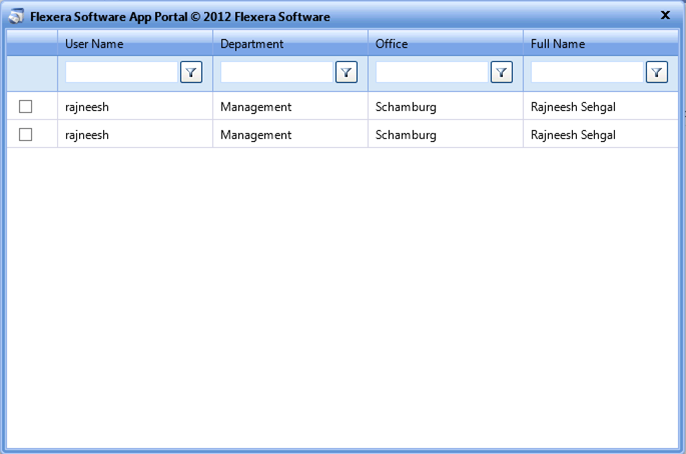Sort by the Department column header
Viewport: 686px width, 454px height.
click(x=252, y=44)
